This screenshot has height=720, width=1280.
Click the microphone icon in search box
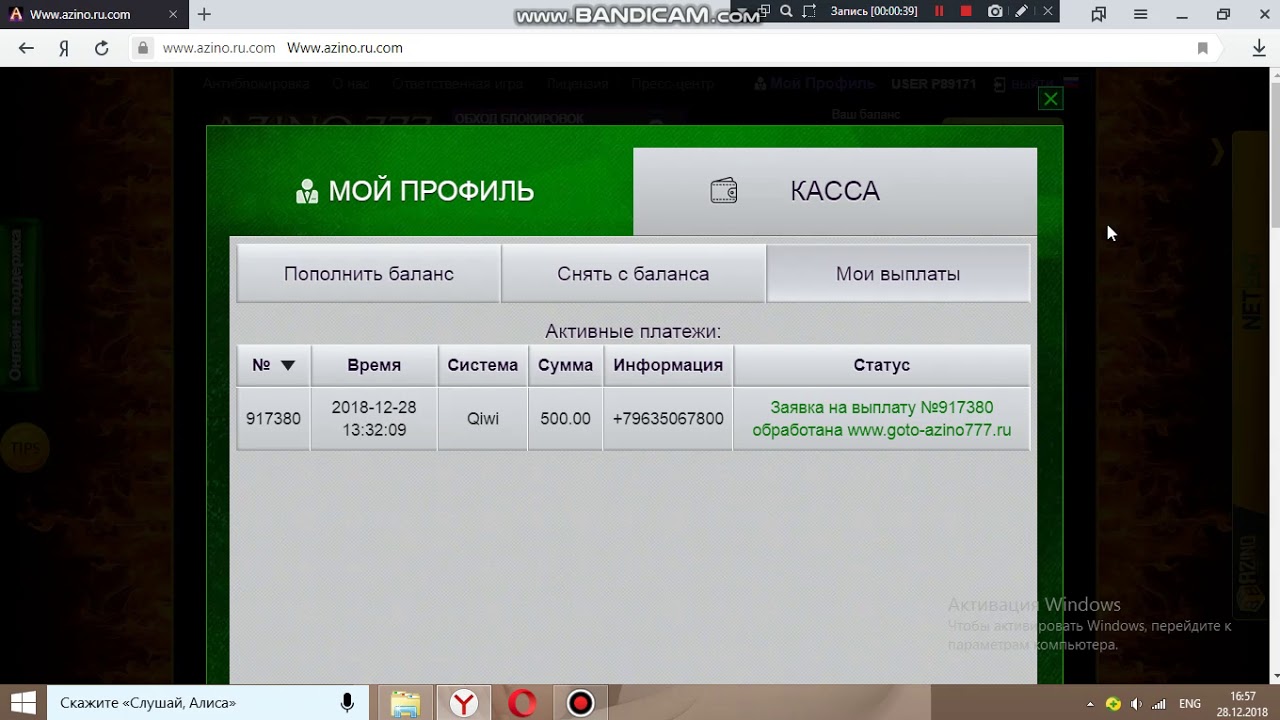point(347,703)
